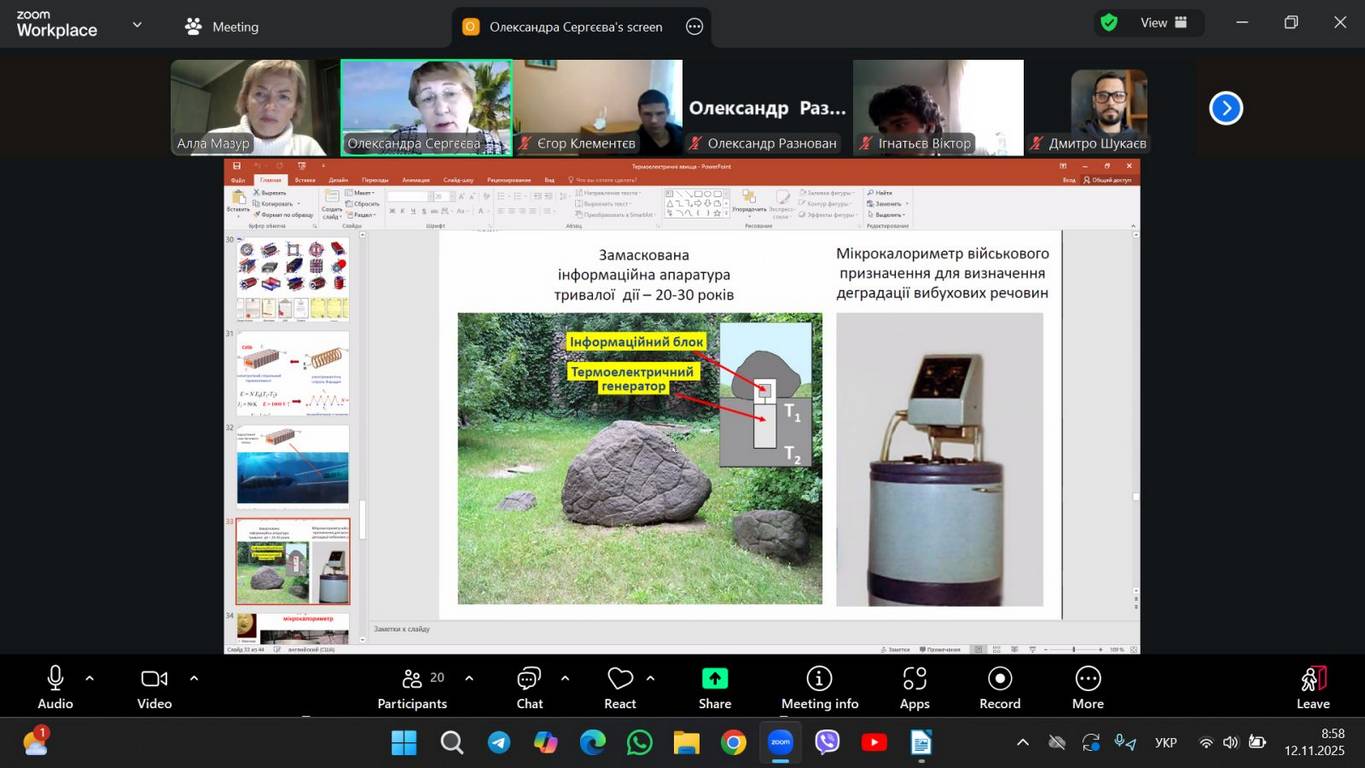Leave the meeting

click(x=1312, y=687)
